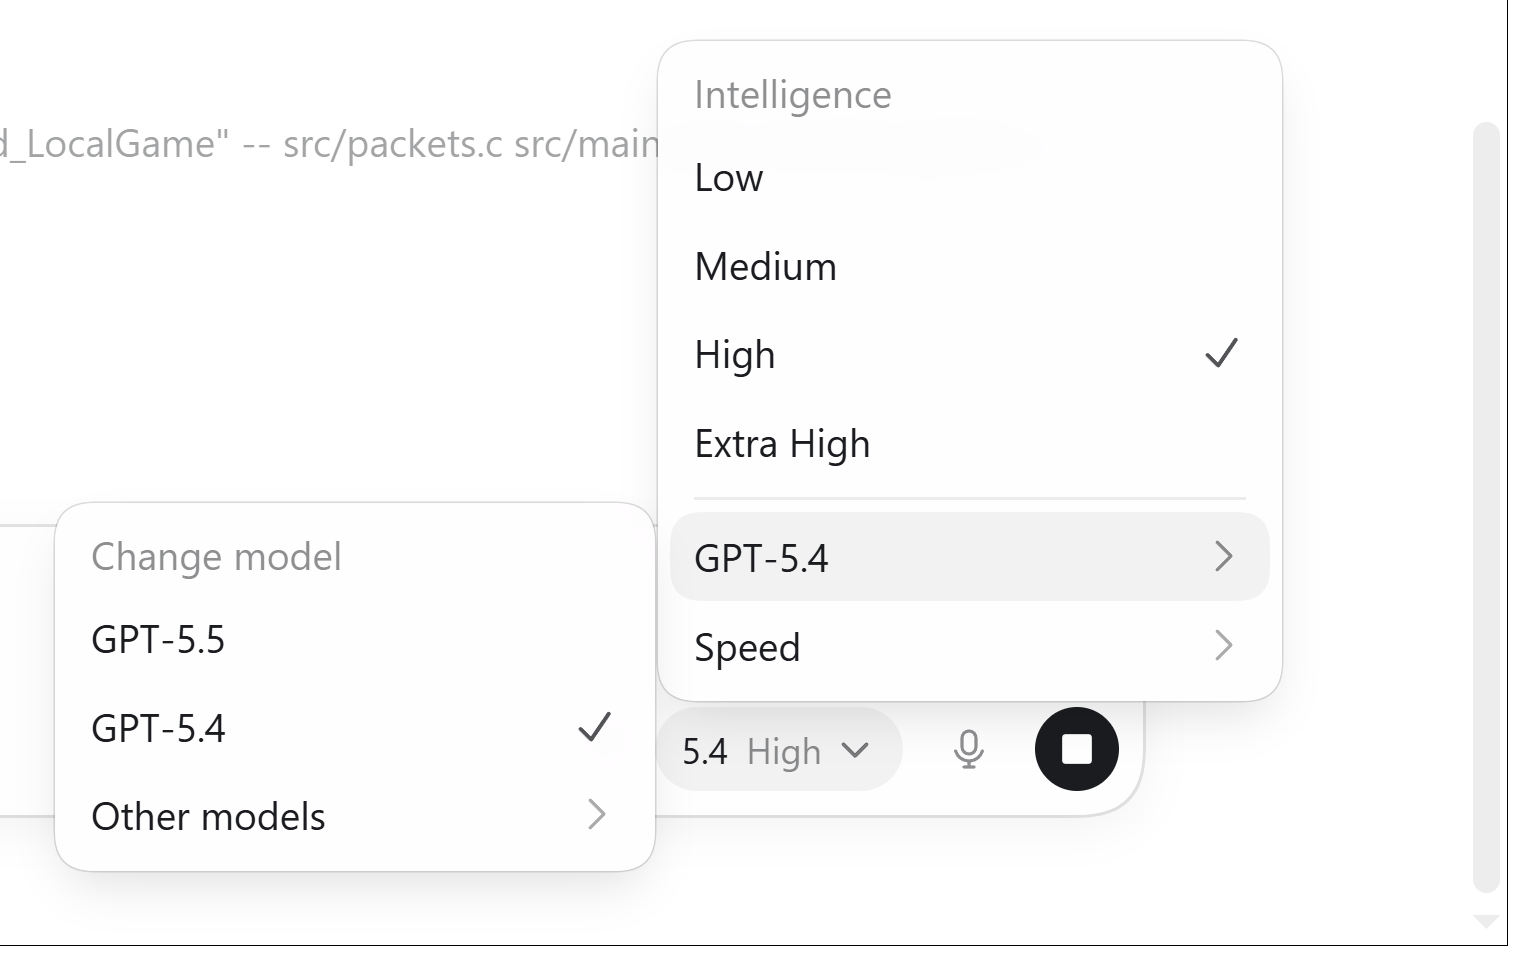
Task: Click Other models menu entry
Action: point(209,817)
